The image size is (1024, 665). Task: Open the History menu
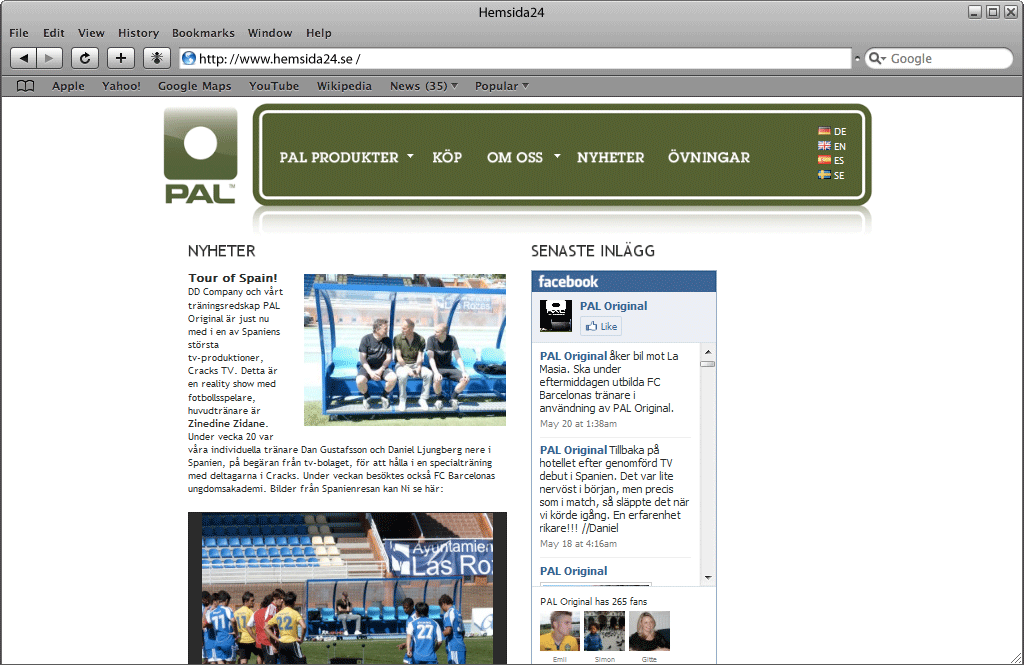coord(138,33)
